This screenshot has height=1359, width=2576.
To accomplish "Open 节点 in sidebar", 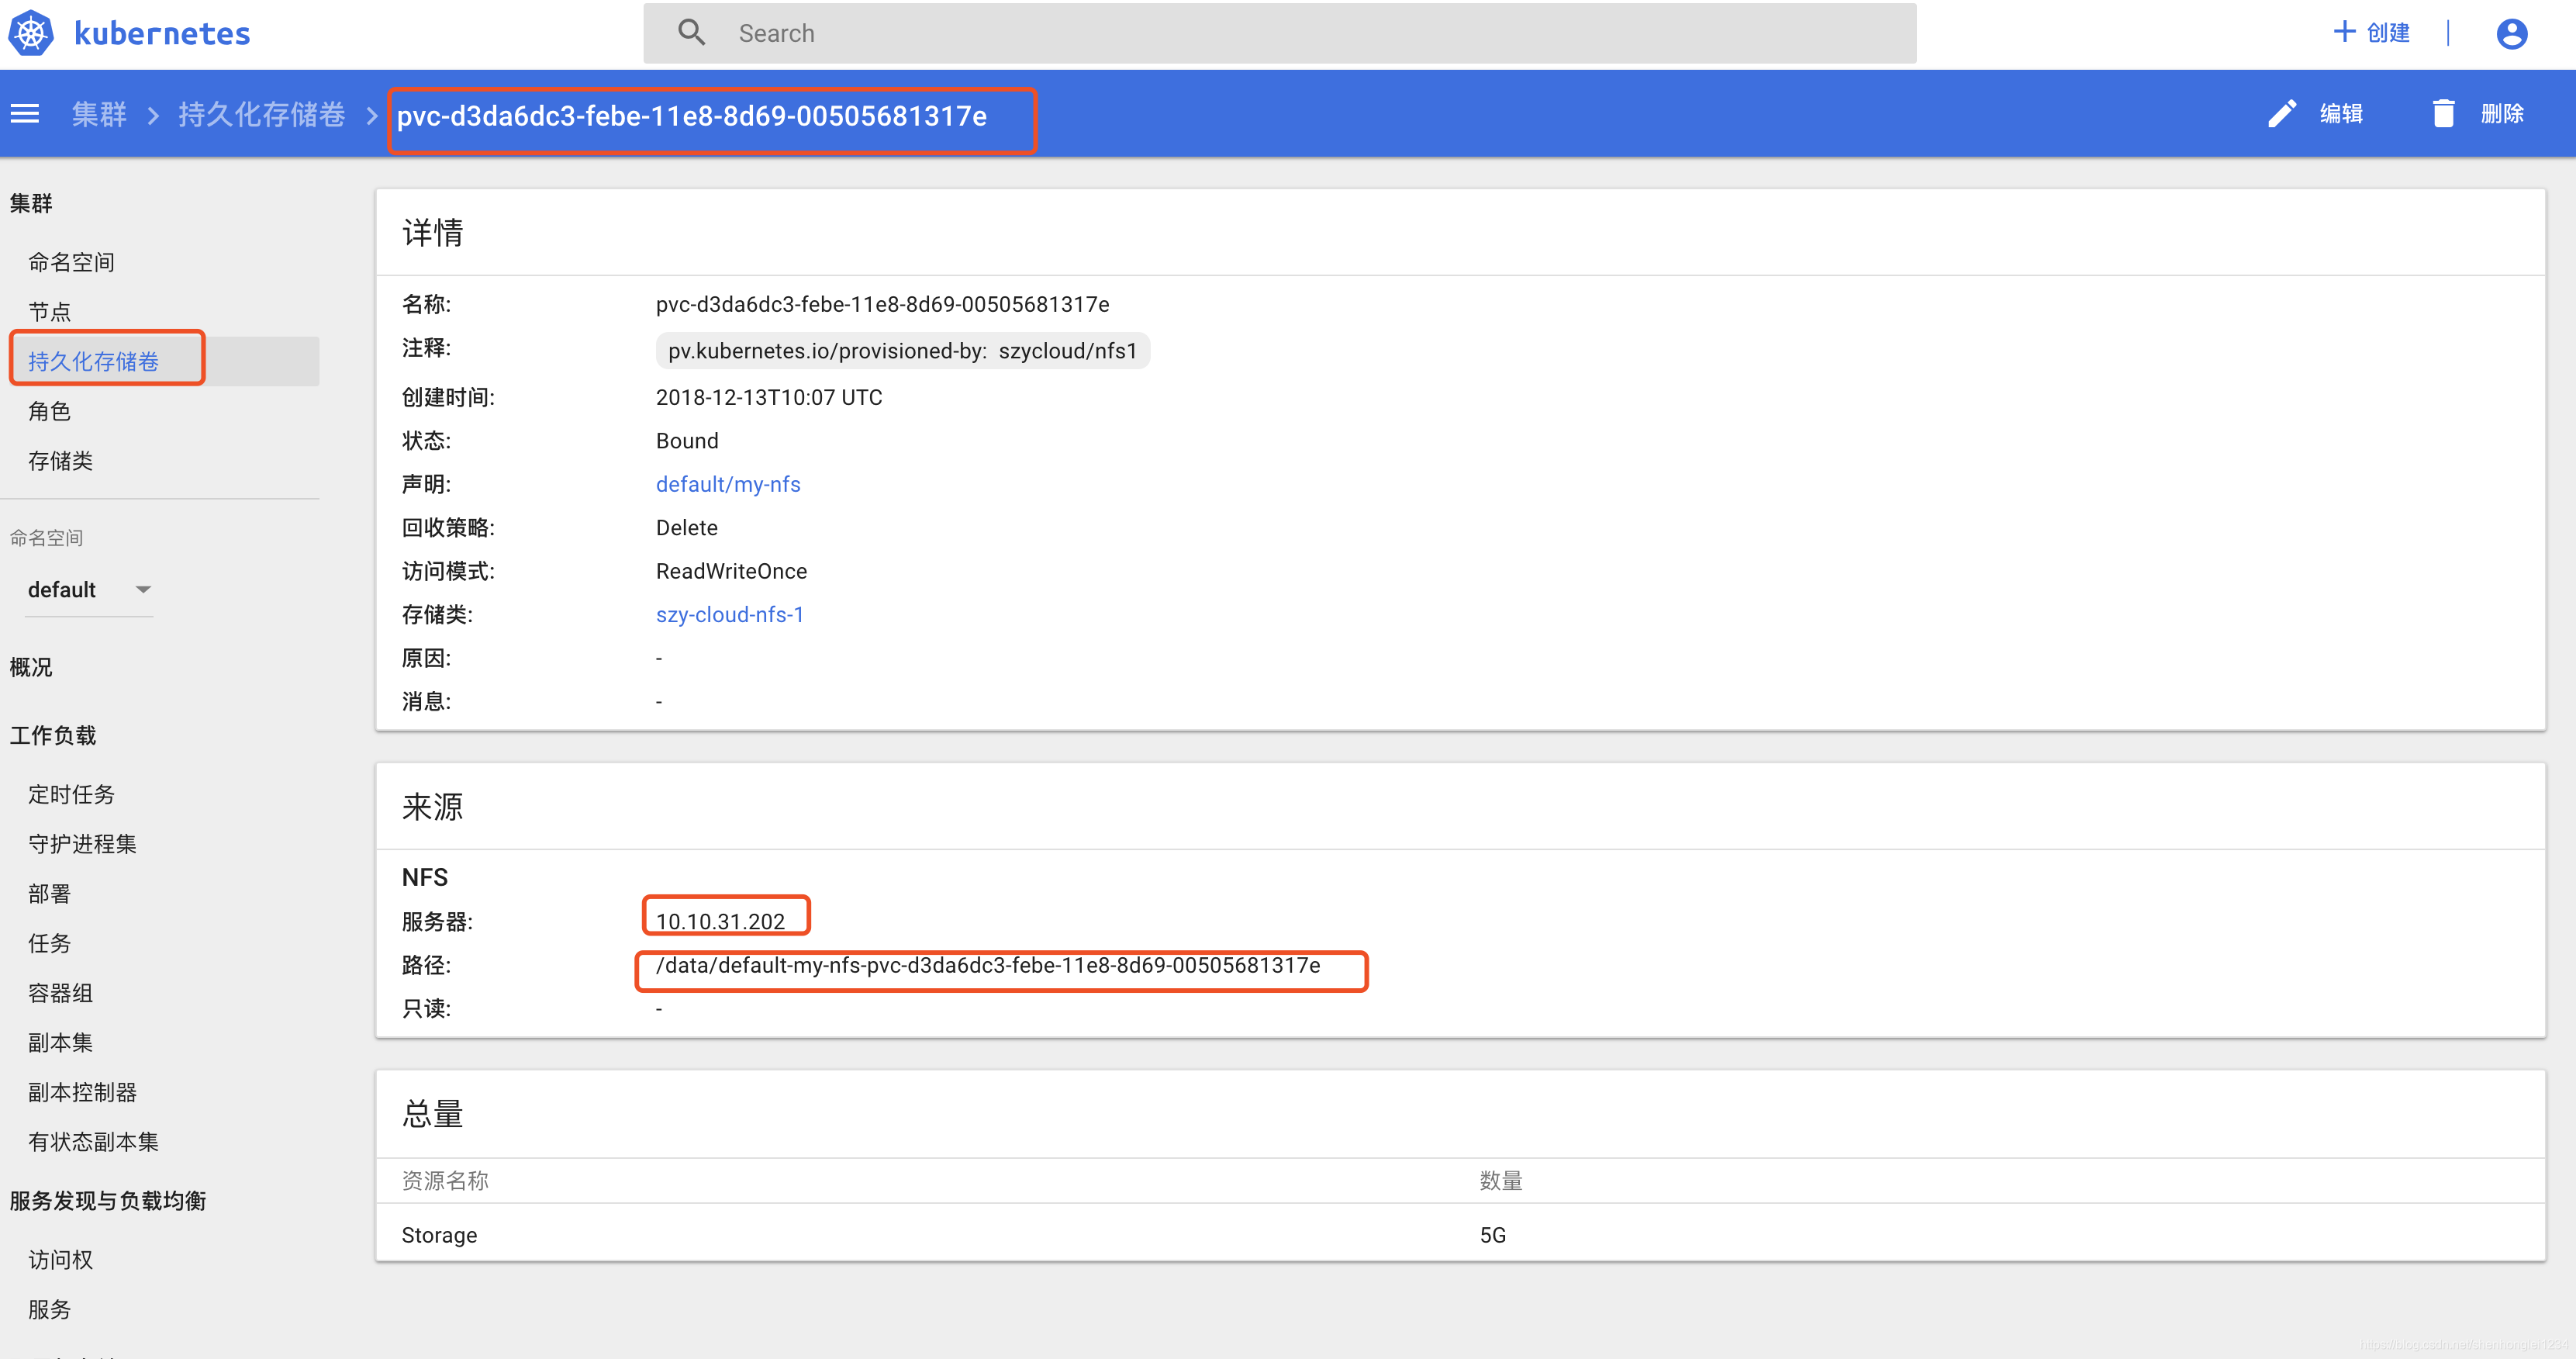I will click(50, 312).
